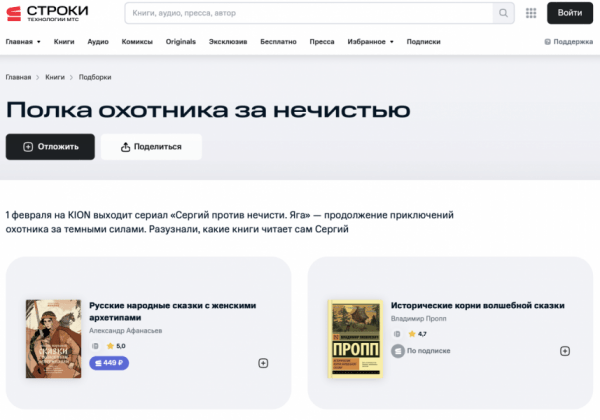Open Русские народные сказки с женскими архетипами title
Screen dimensions: 600x420
173,311
